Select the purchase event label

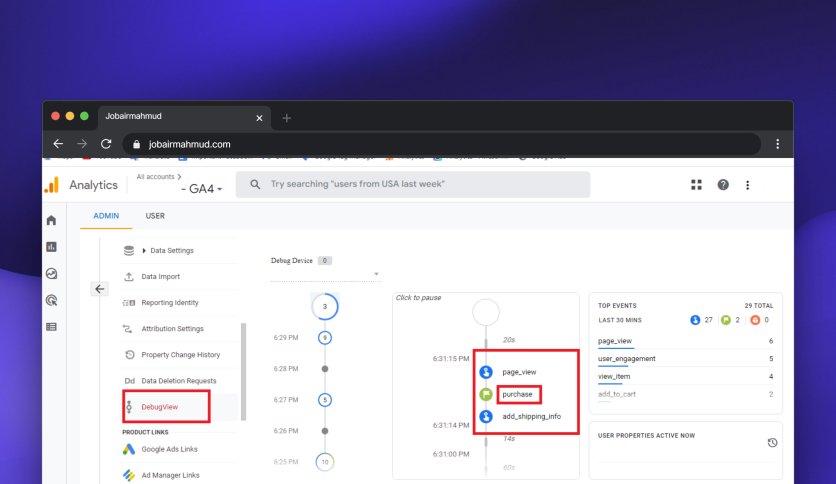point(517,394)
